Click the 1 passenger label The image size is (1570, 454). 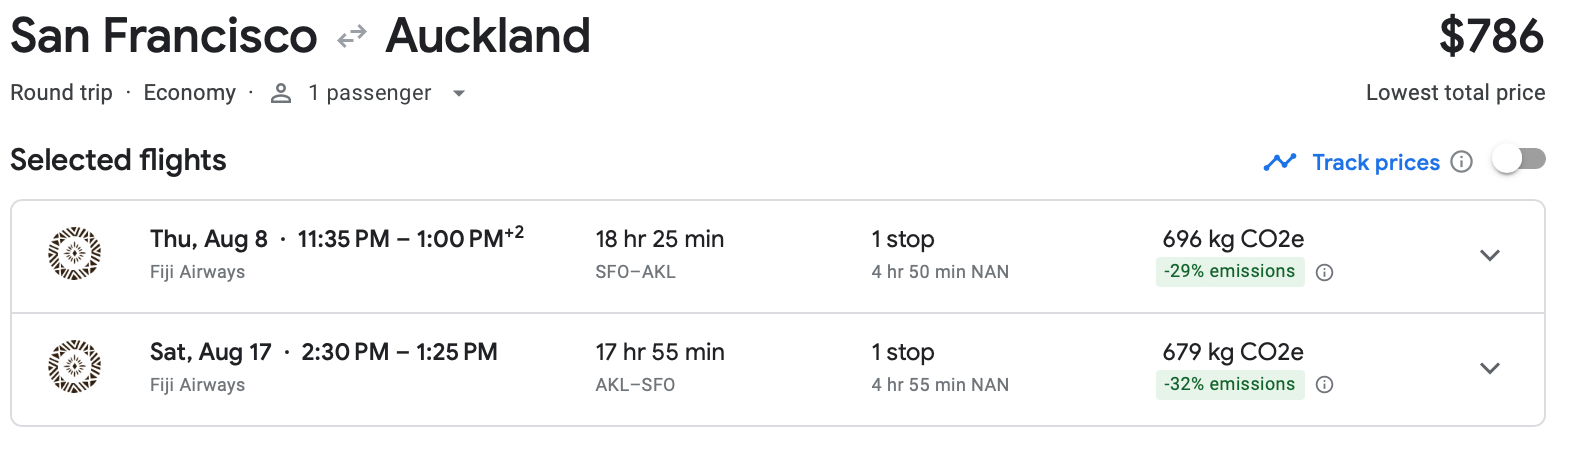[369, 93]
